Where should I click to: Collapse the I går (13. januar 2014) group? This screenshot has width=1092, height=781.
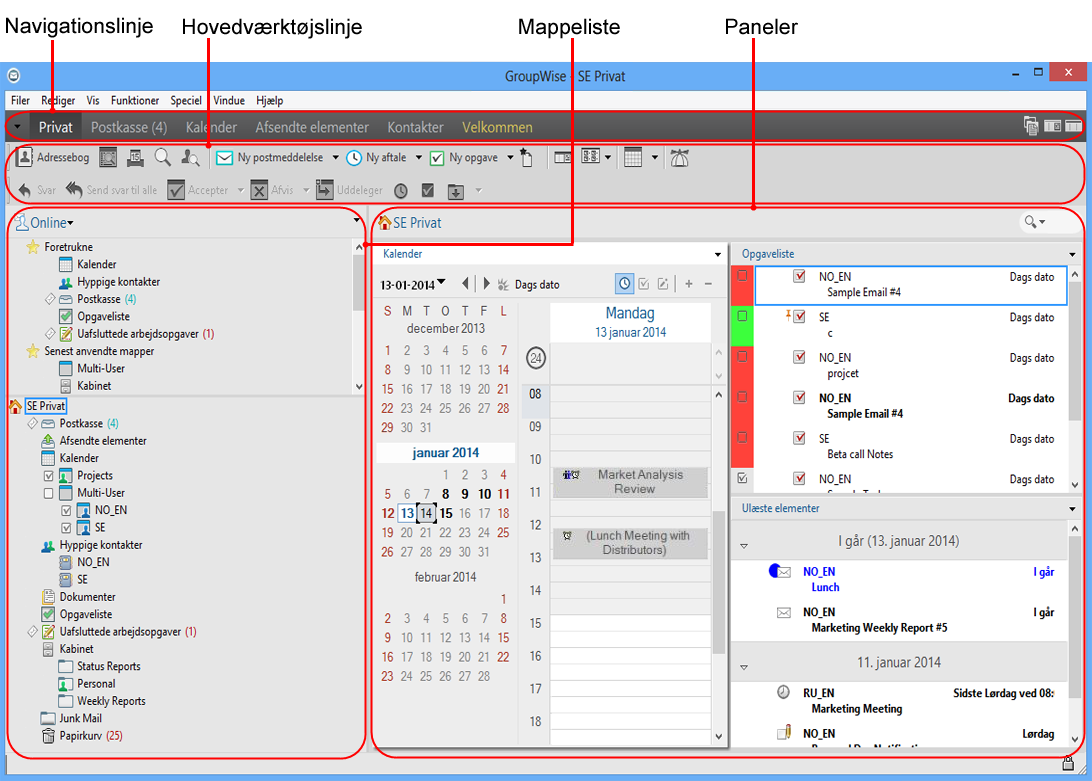coord(744,546)
